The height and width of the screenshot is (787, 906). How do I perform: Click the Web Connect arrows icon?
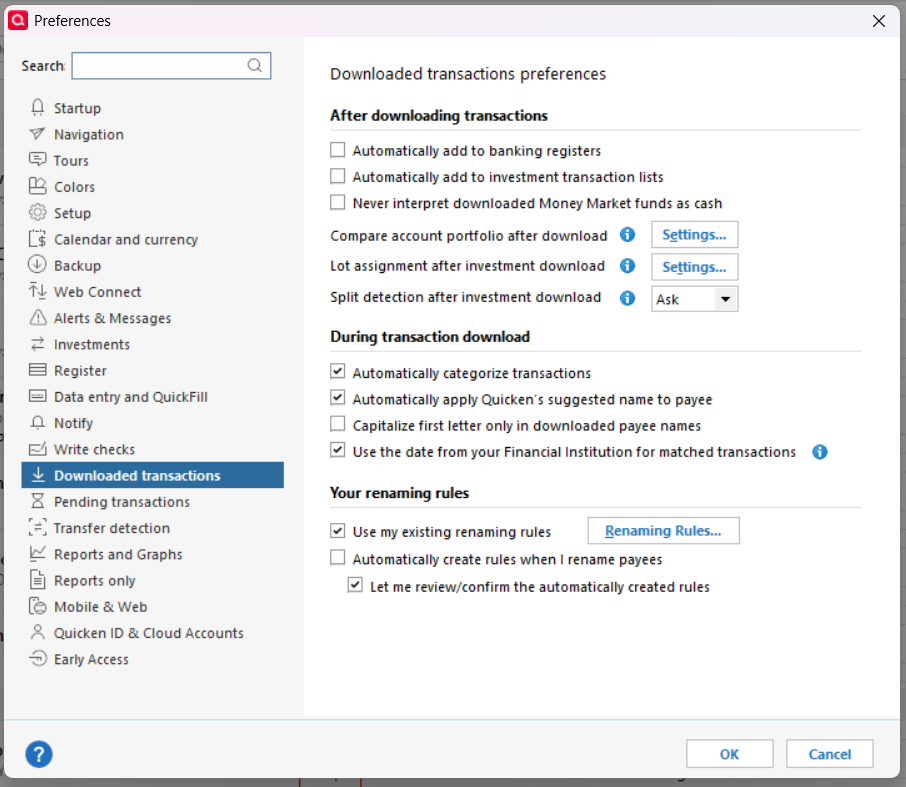(x=38, y=291)
